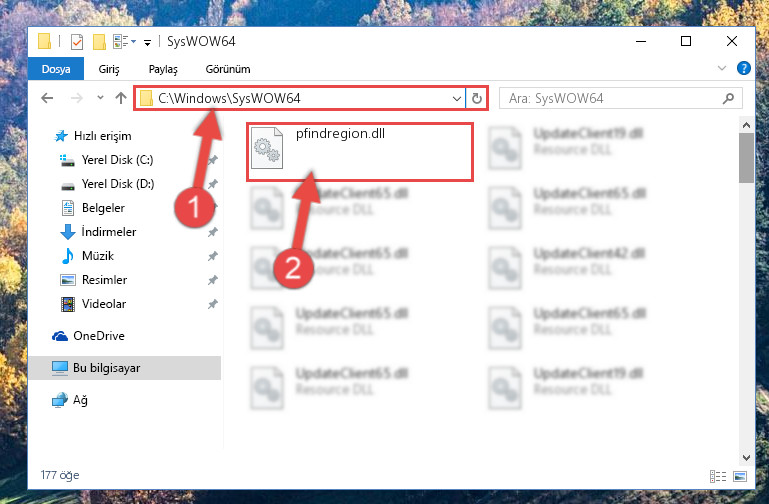The image size is (769, 504).
Task: Switch to details view icon in status bar
Action: click(x=718, y=476)
